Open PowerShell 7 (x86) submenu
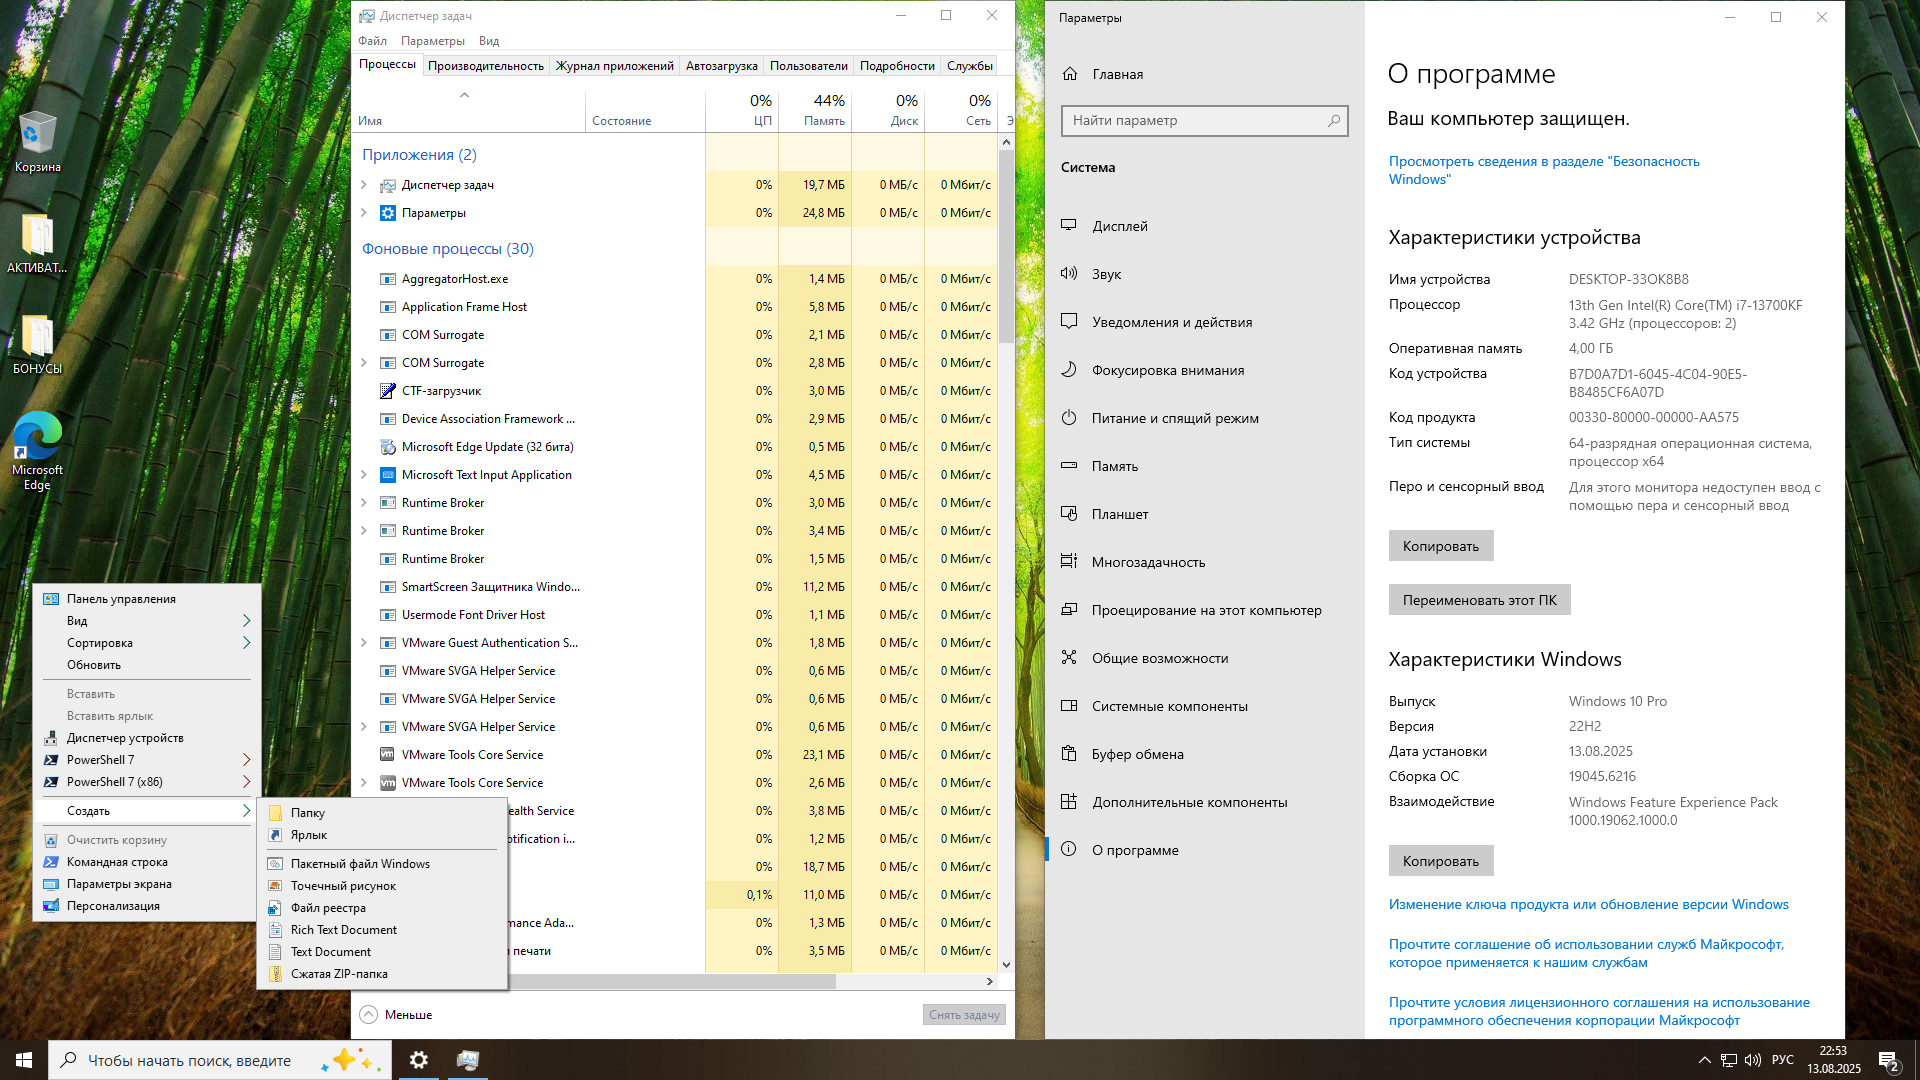 147,782
